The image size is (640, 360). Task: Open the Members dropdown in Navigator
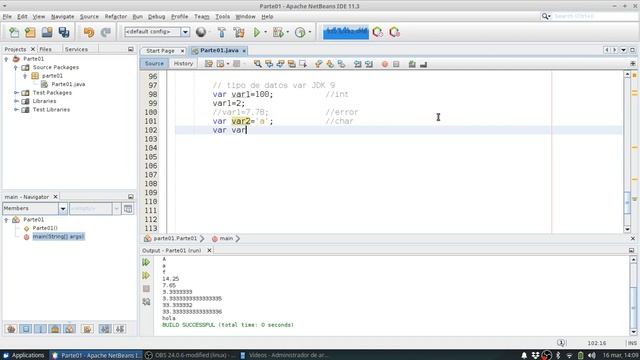point(63,209)
